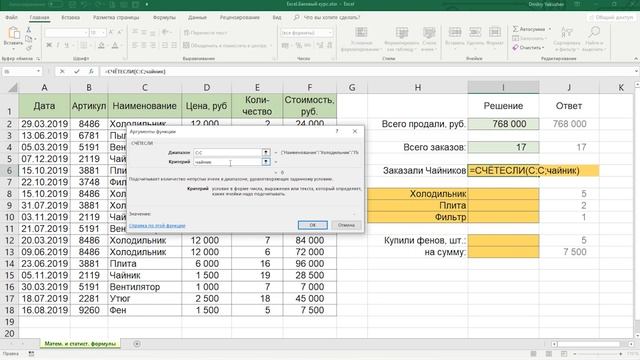This screenshot has width=640, height=360.
Task: Click OK in function arguments dialog
Action: pyautogui.click(x=313, y=225)
